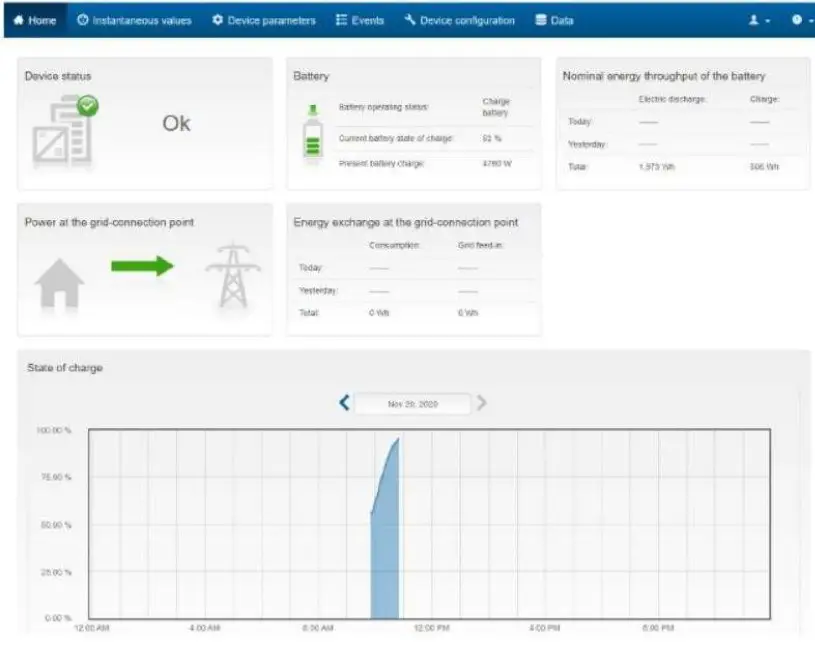815x656 pixels.
Task: Click the "8:00 AM" x-axis label
Action: pyautogui.click(x=318, y=628)
